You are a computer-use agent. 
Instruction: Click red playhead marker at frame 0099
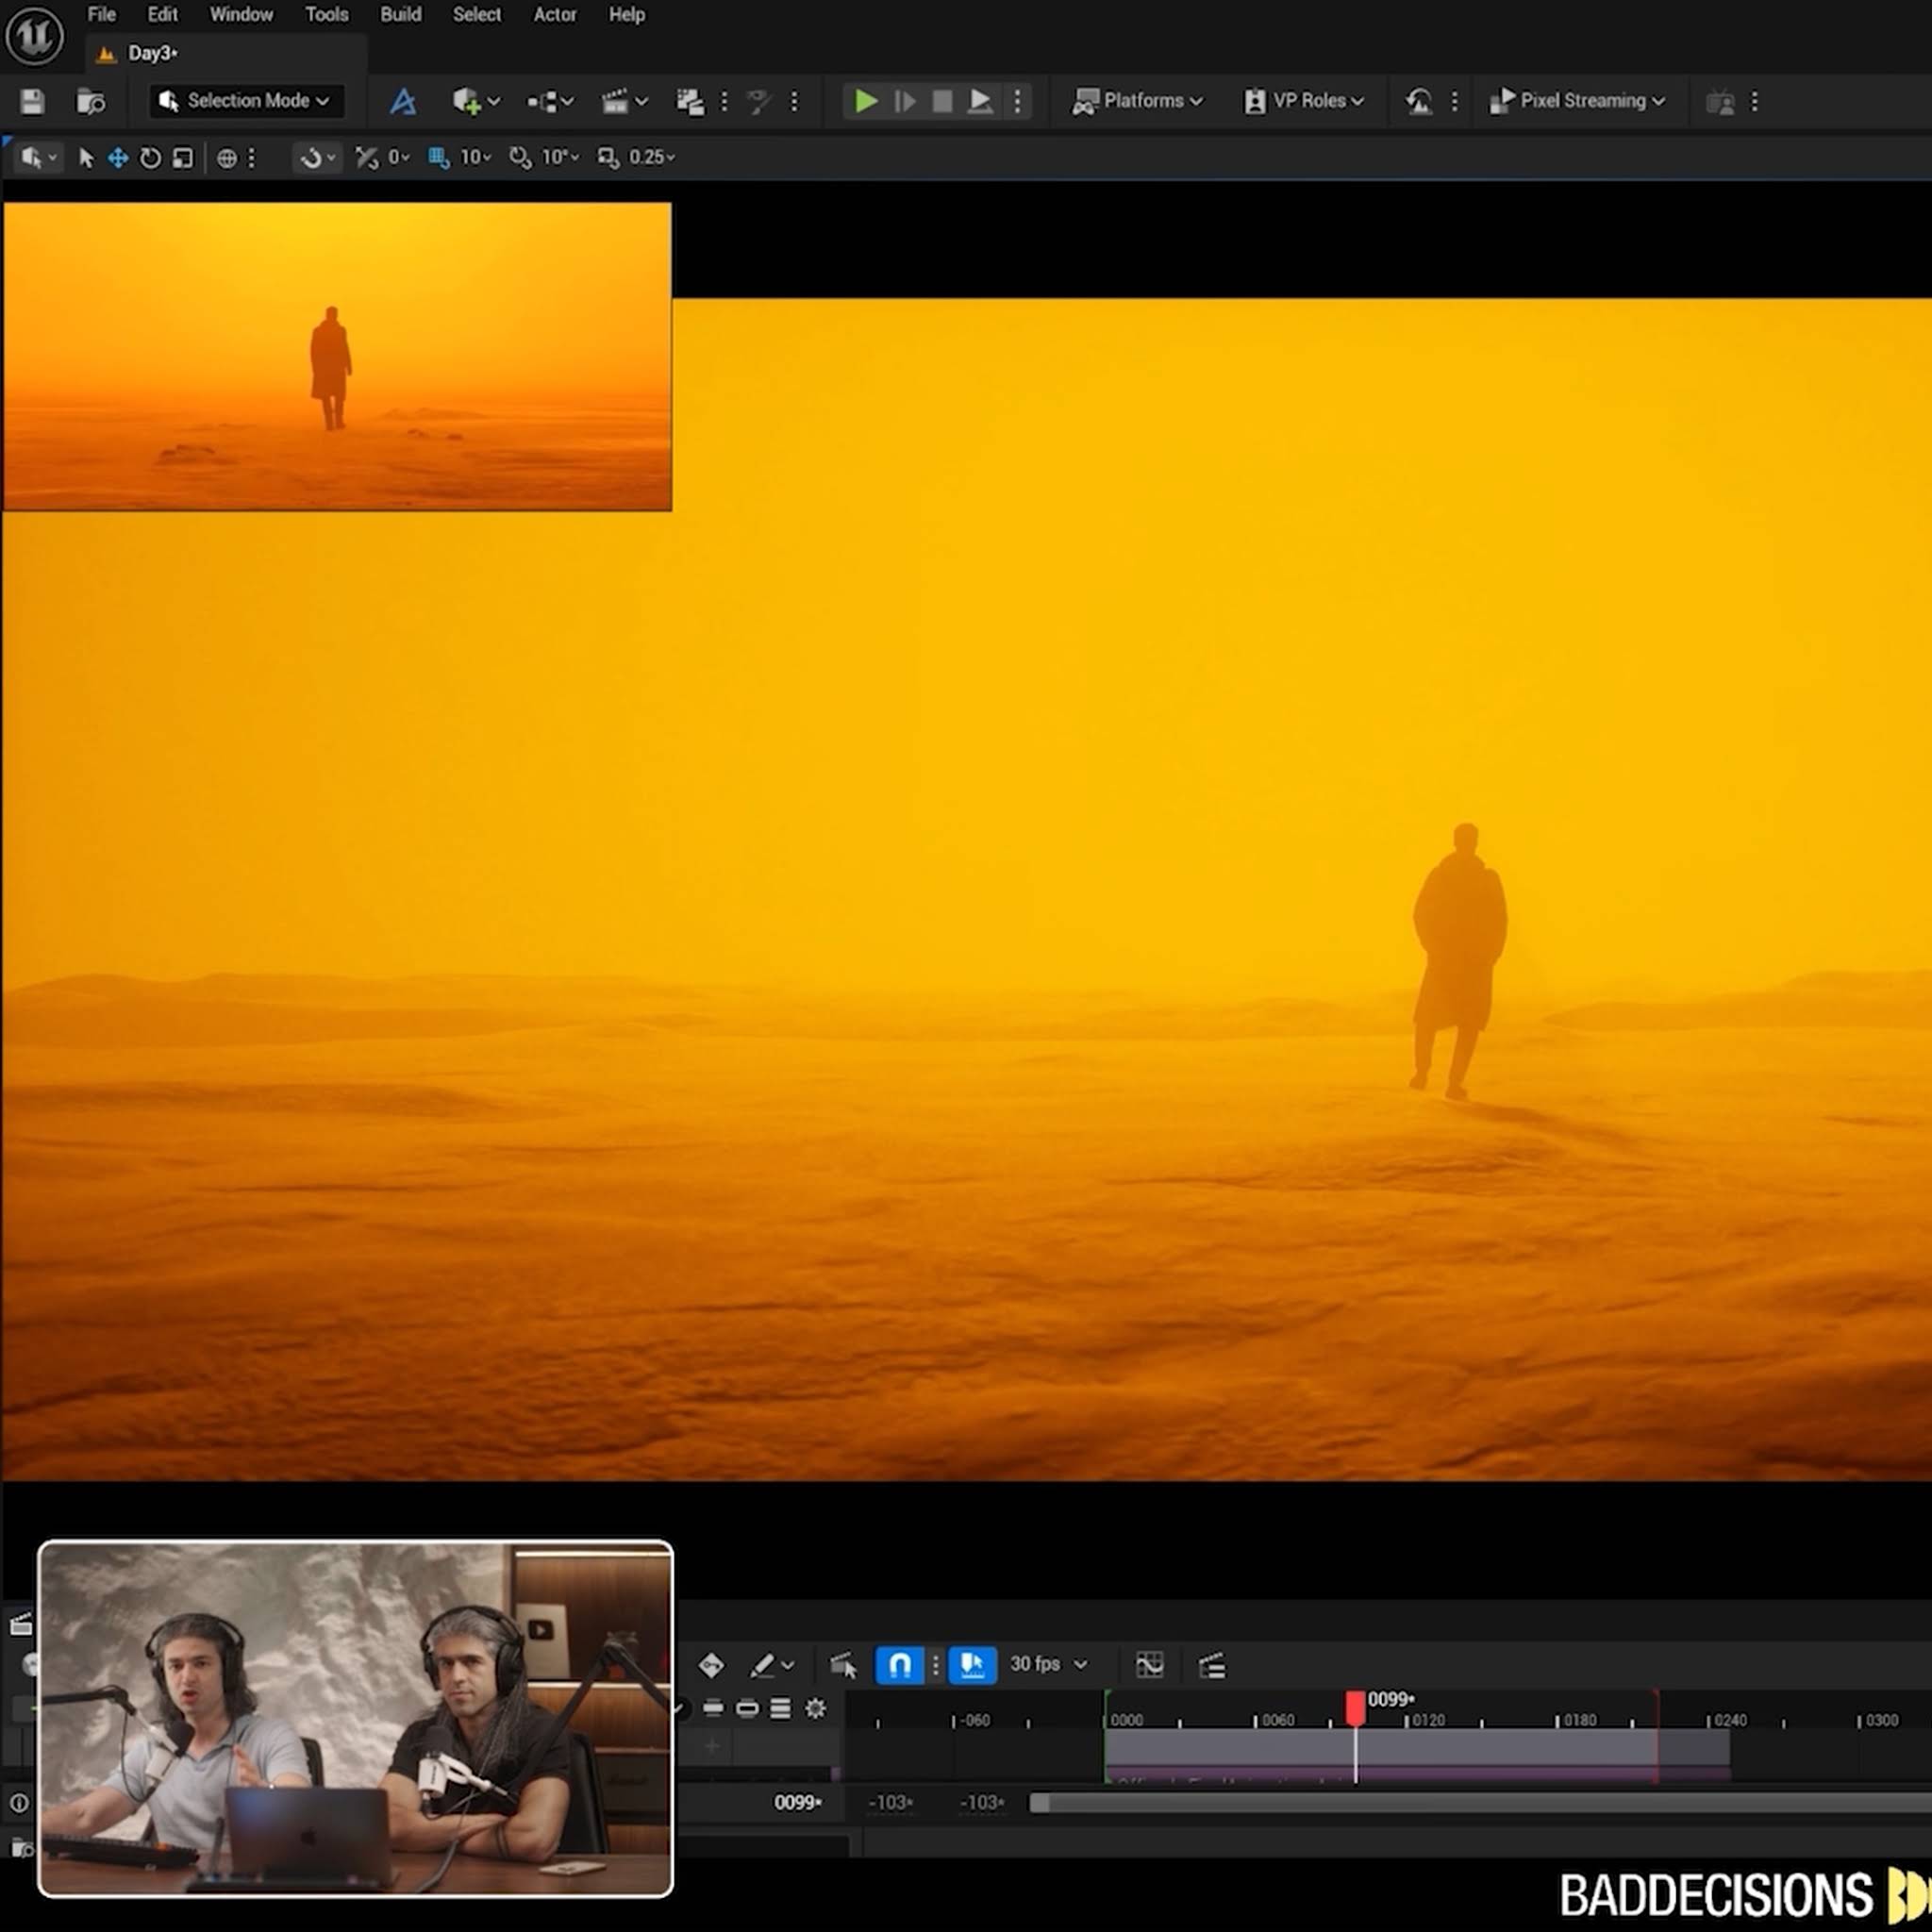click(1355, 1708)
